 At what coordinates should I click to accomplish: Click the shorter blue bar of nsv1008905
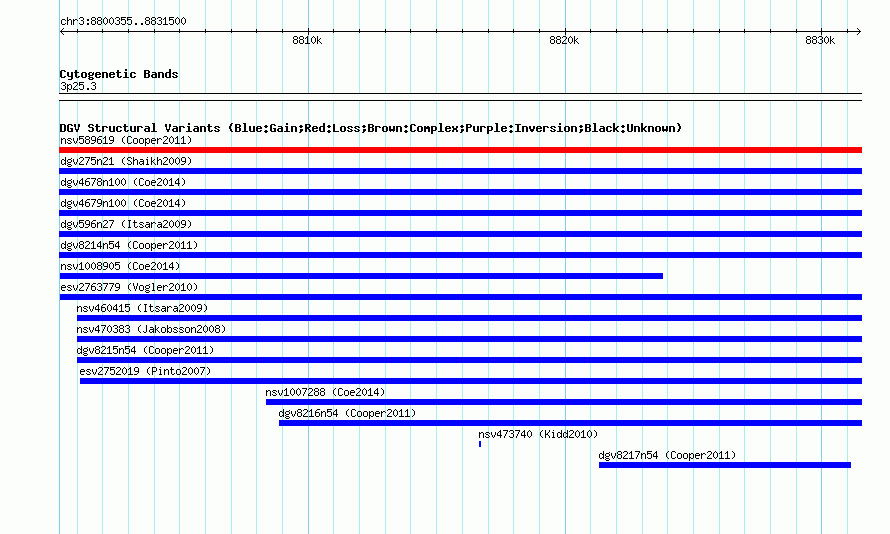[361, 276]
